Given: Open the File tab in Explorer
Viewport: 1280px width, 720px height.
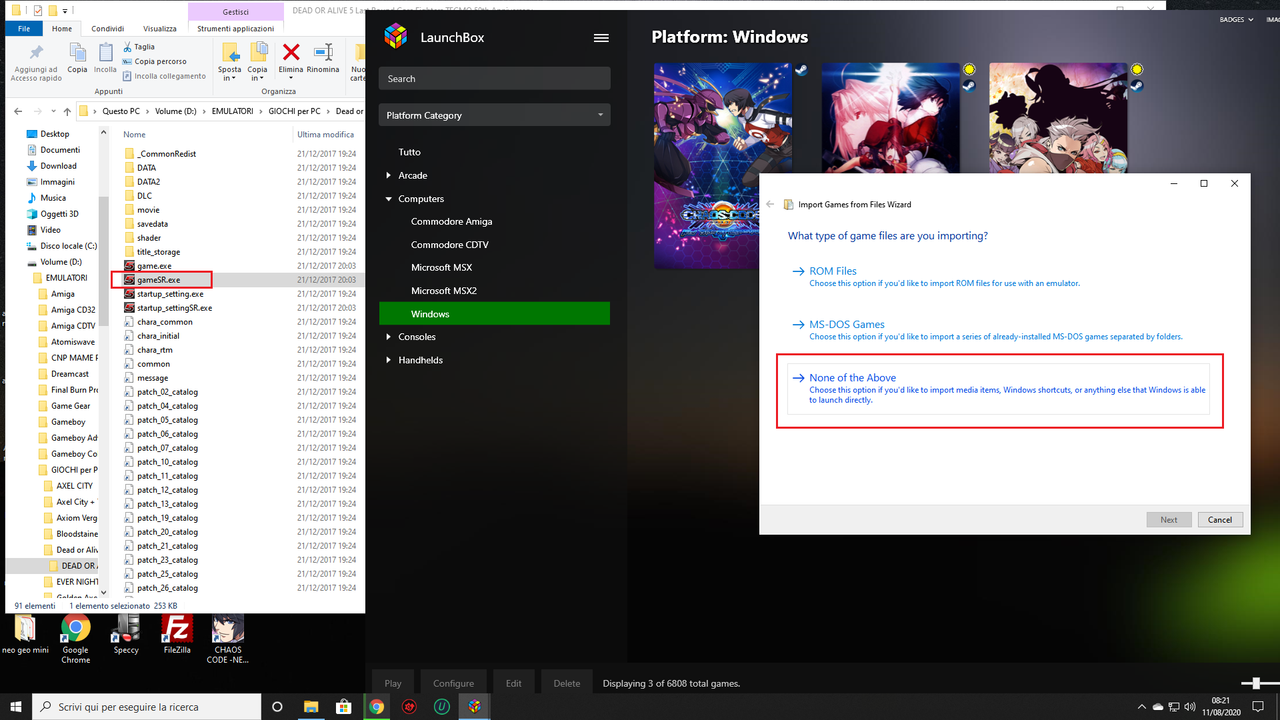Looking at the screenshot, I should [x=23, y=29].
